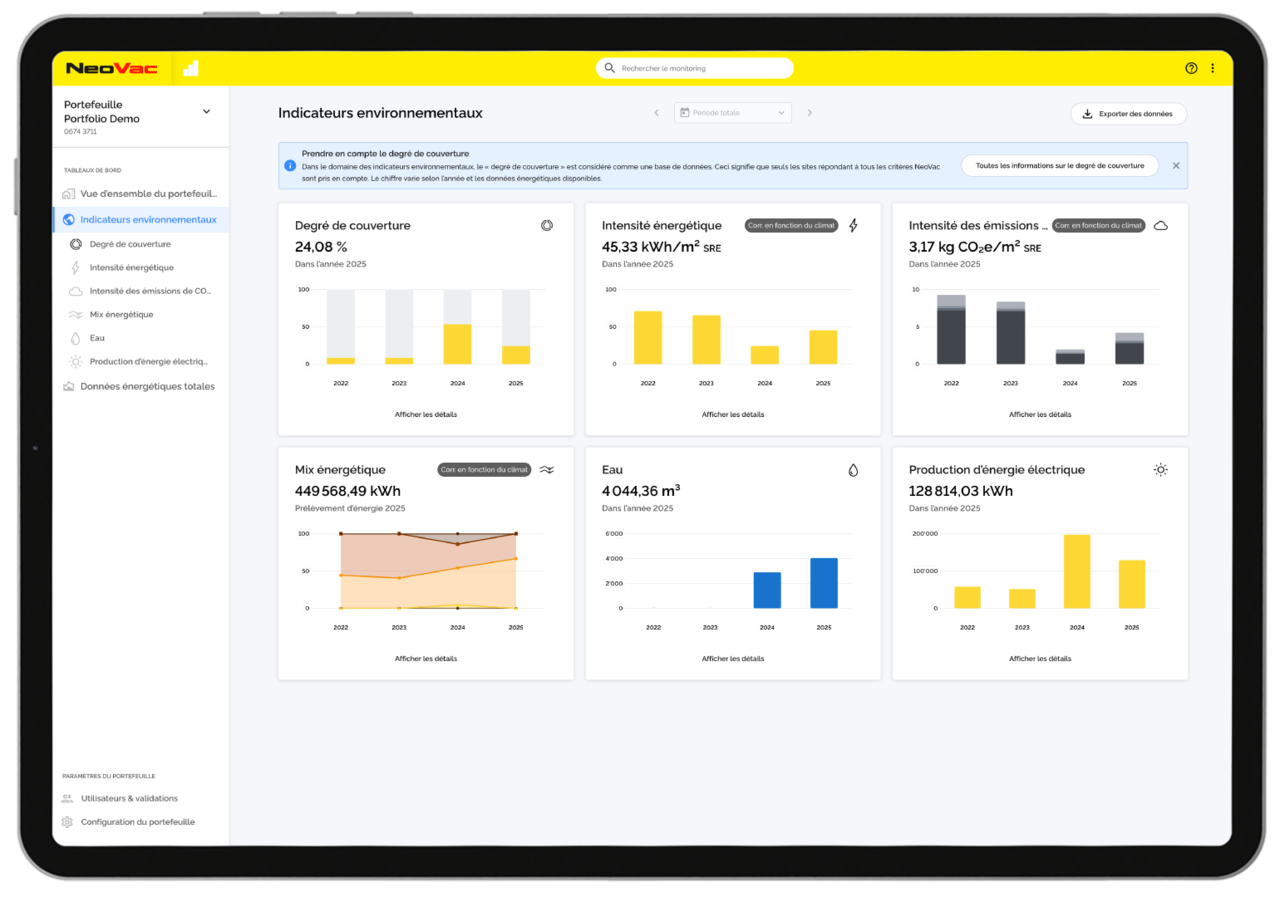The image size is (1280, 897).
Task: Click the help question mark icon
Action: (x=1191, y=68)
